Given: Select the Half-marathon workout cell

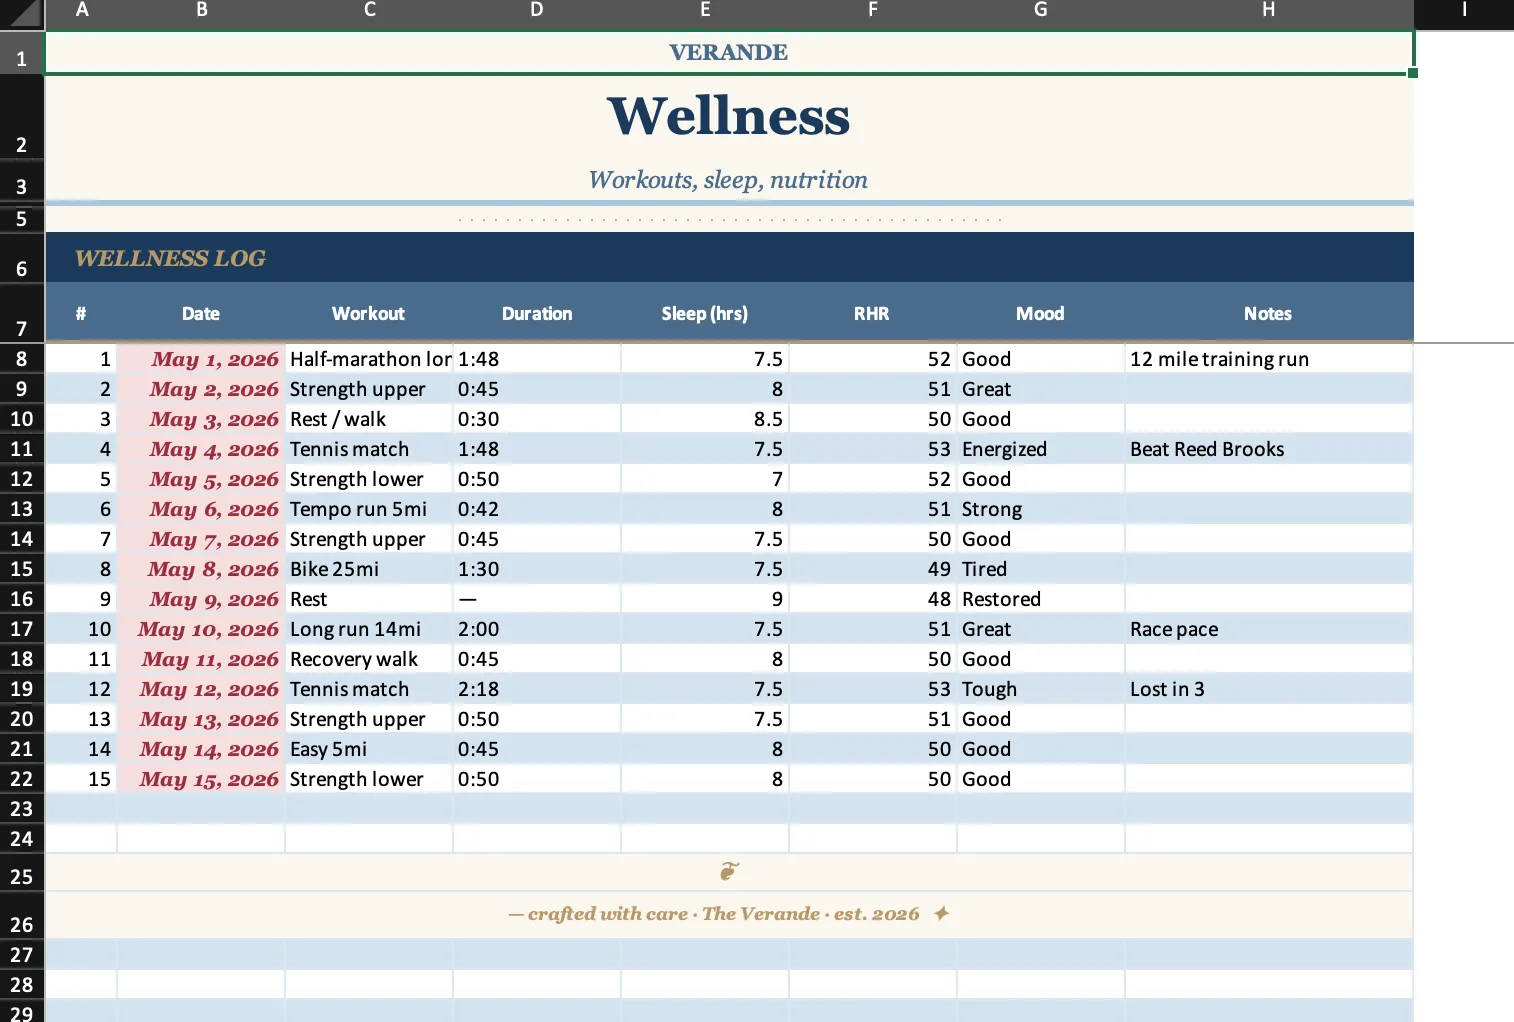Looking at the screenshot, I should [x=369, y=359].
